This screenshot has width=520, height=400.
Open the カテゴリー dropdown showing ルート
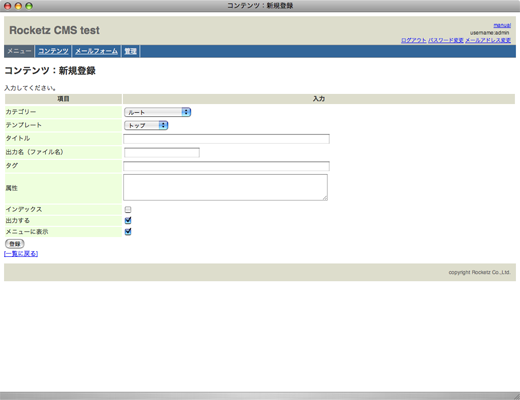[x=157, y=112]
